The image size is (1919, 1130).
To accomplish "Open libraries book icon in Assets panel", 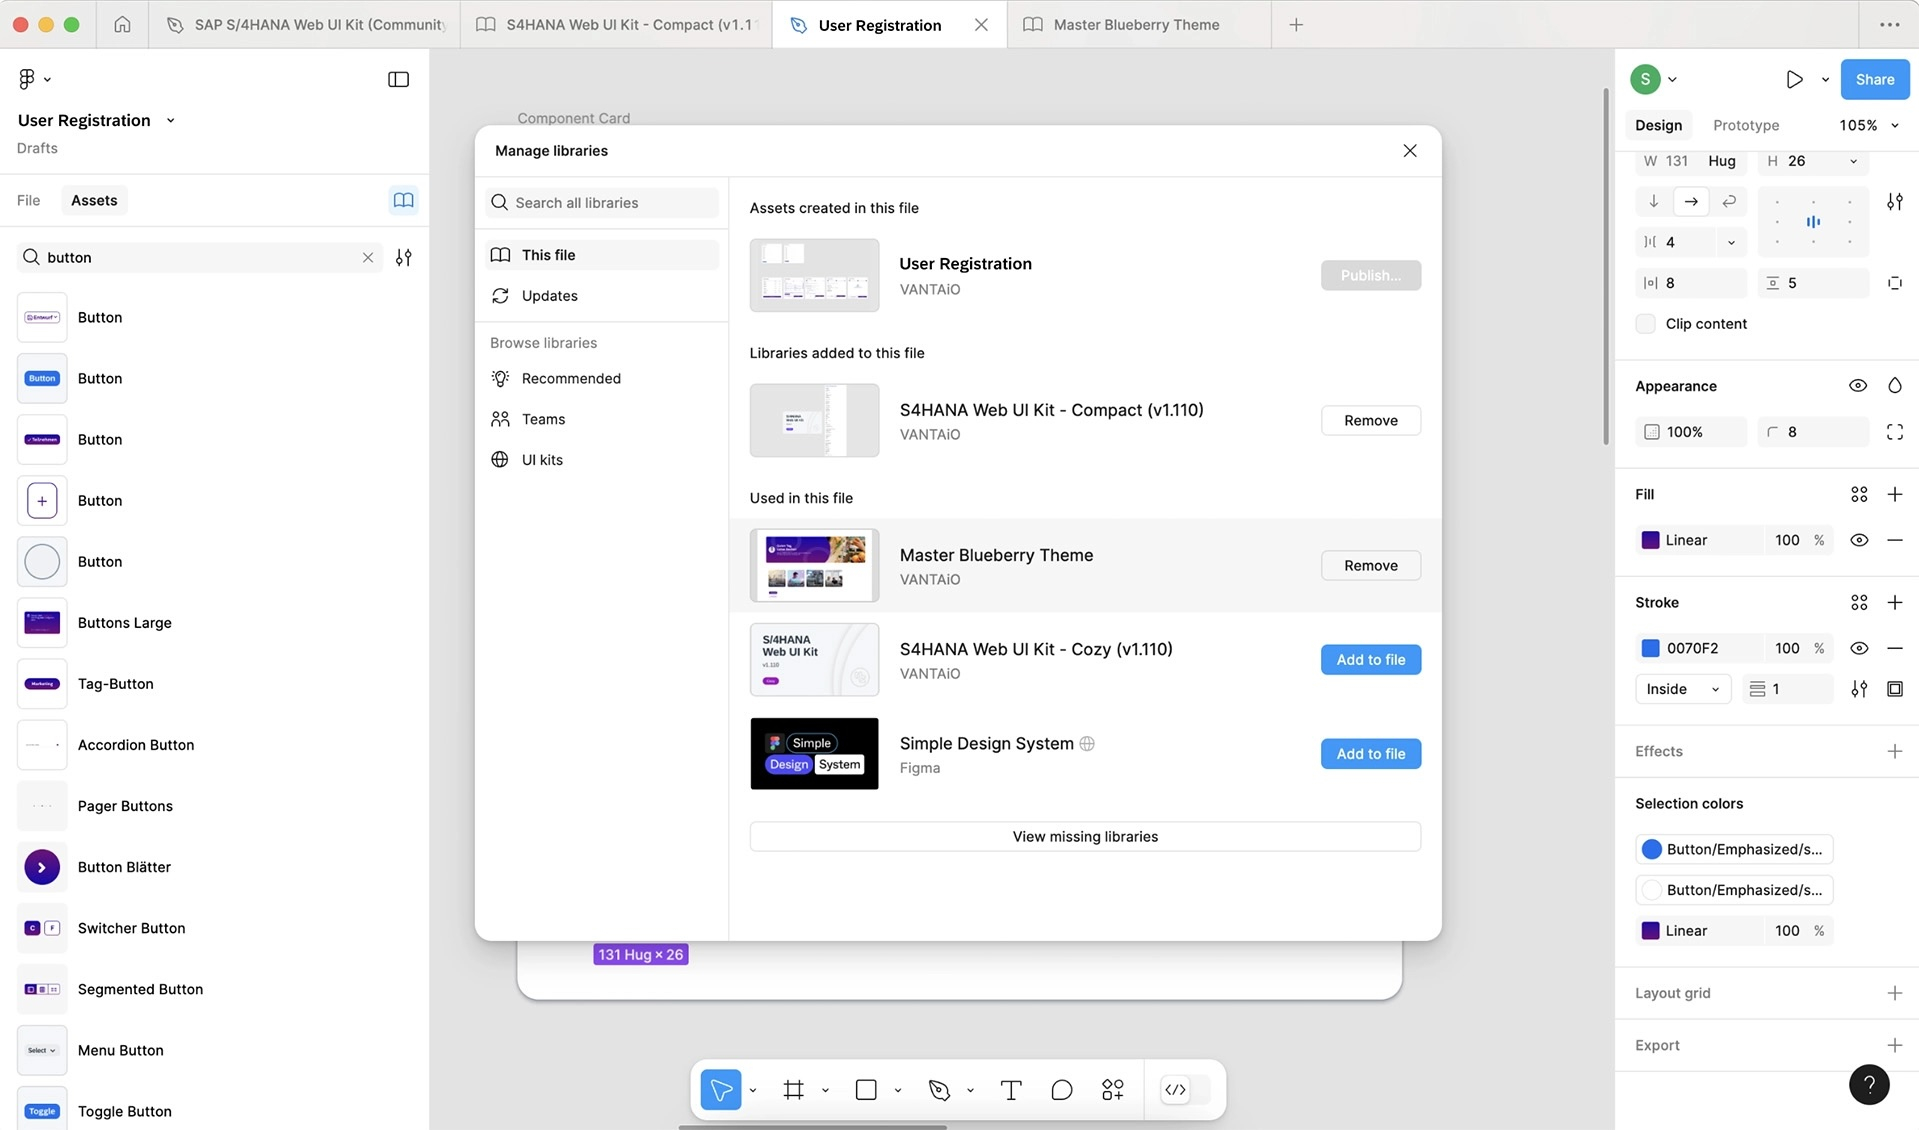I will (403, 201).
